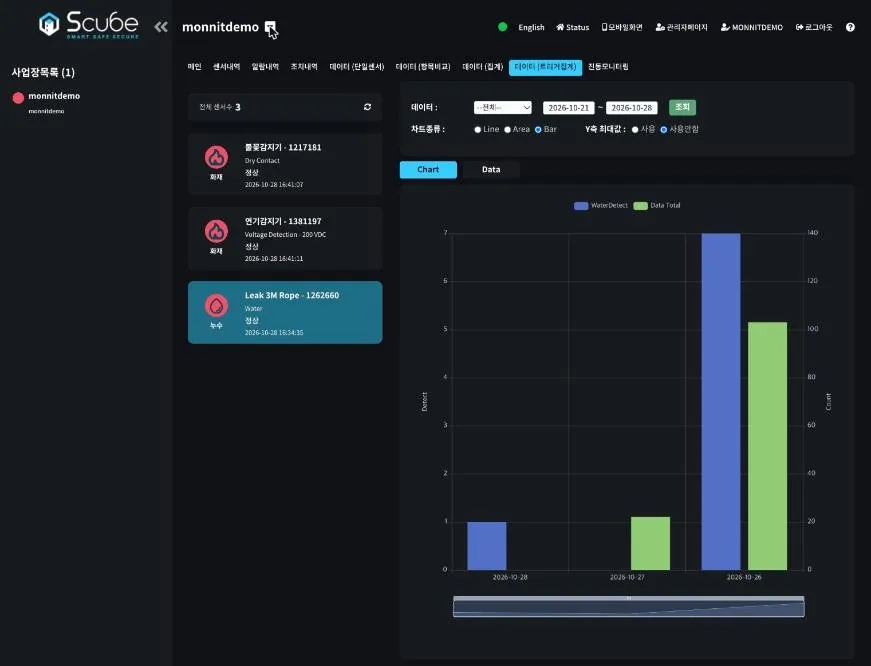The height and width of the screenshot is (666, 871).
Task: Select the Leak 3M Rope - 1262660 sensor title
Action: click(292, 296)
